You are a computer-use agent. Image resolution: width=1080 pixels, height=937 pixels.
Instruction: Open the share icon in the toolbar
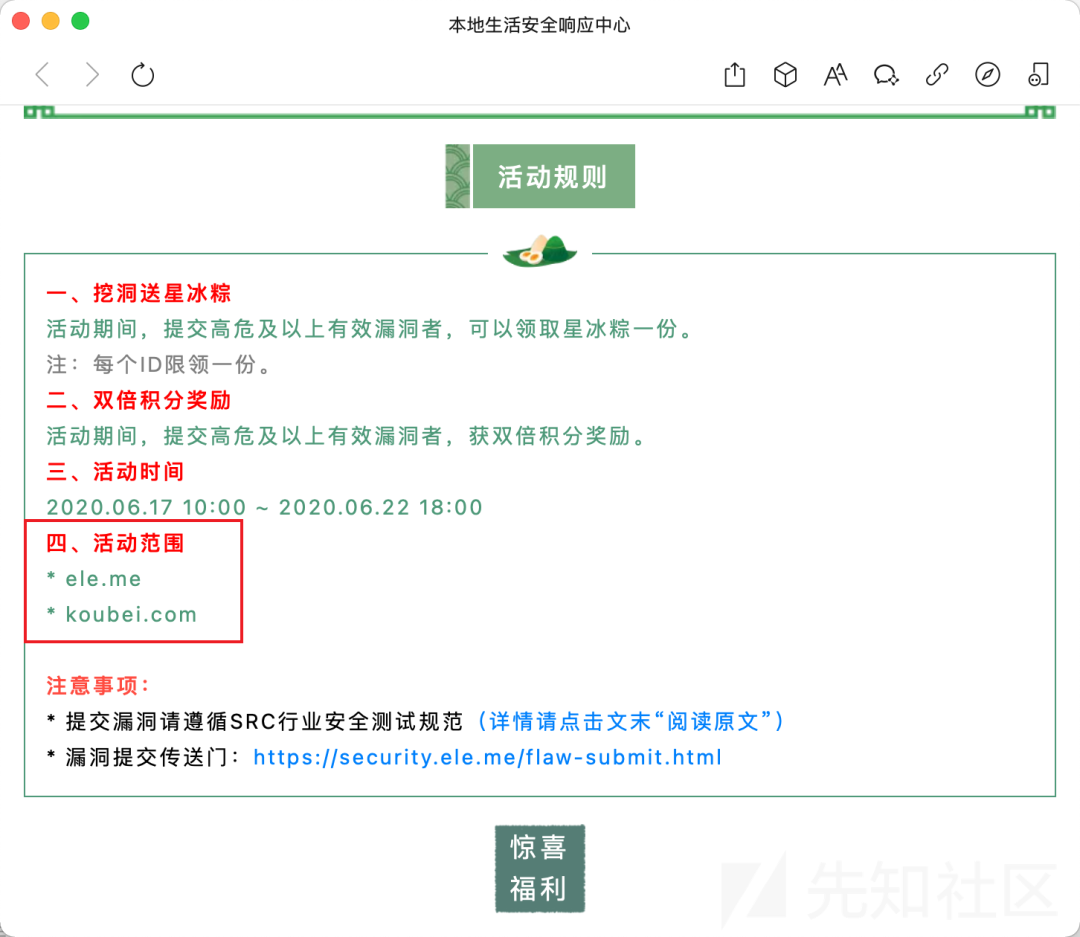coord(735,74)
